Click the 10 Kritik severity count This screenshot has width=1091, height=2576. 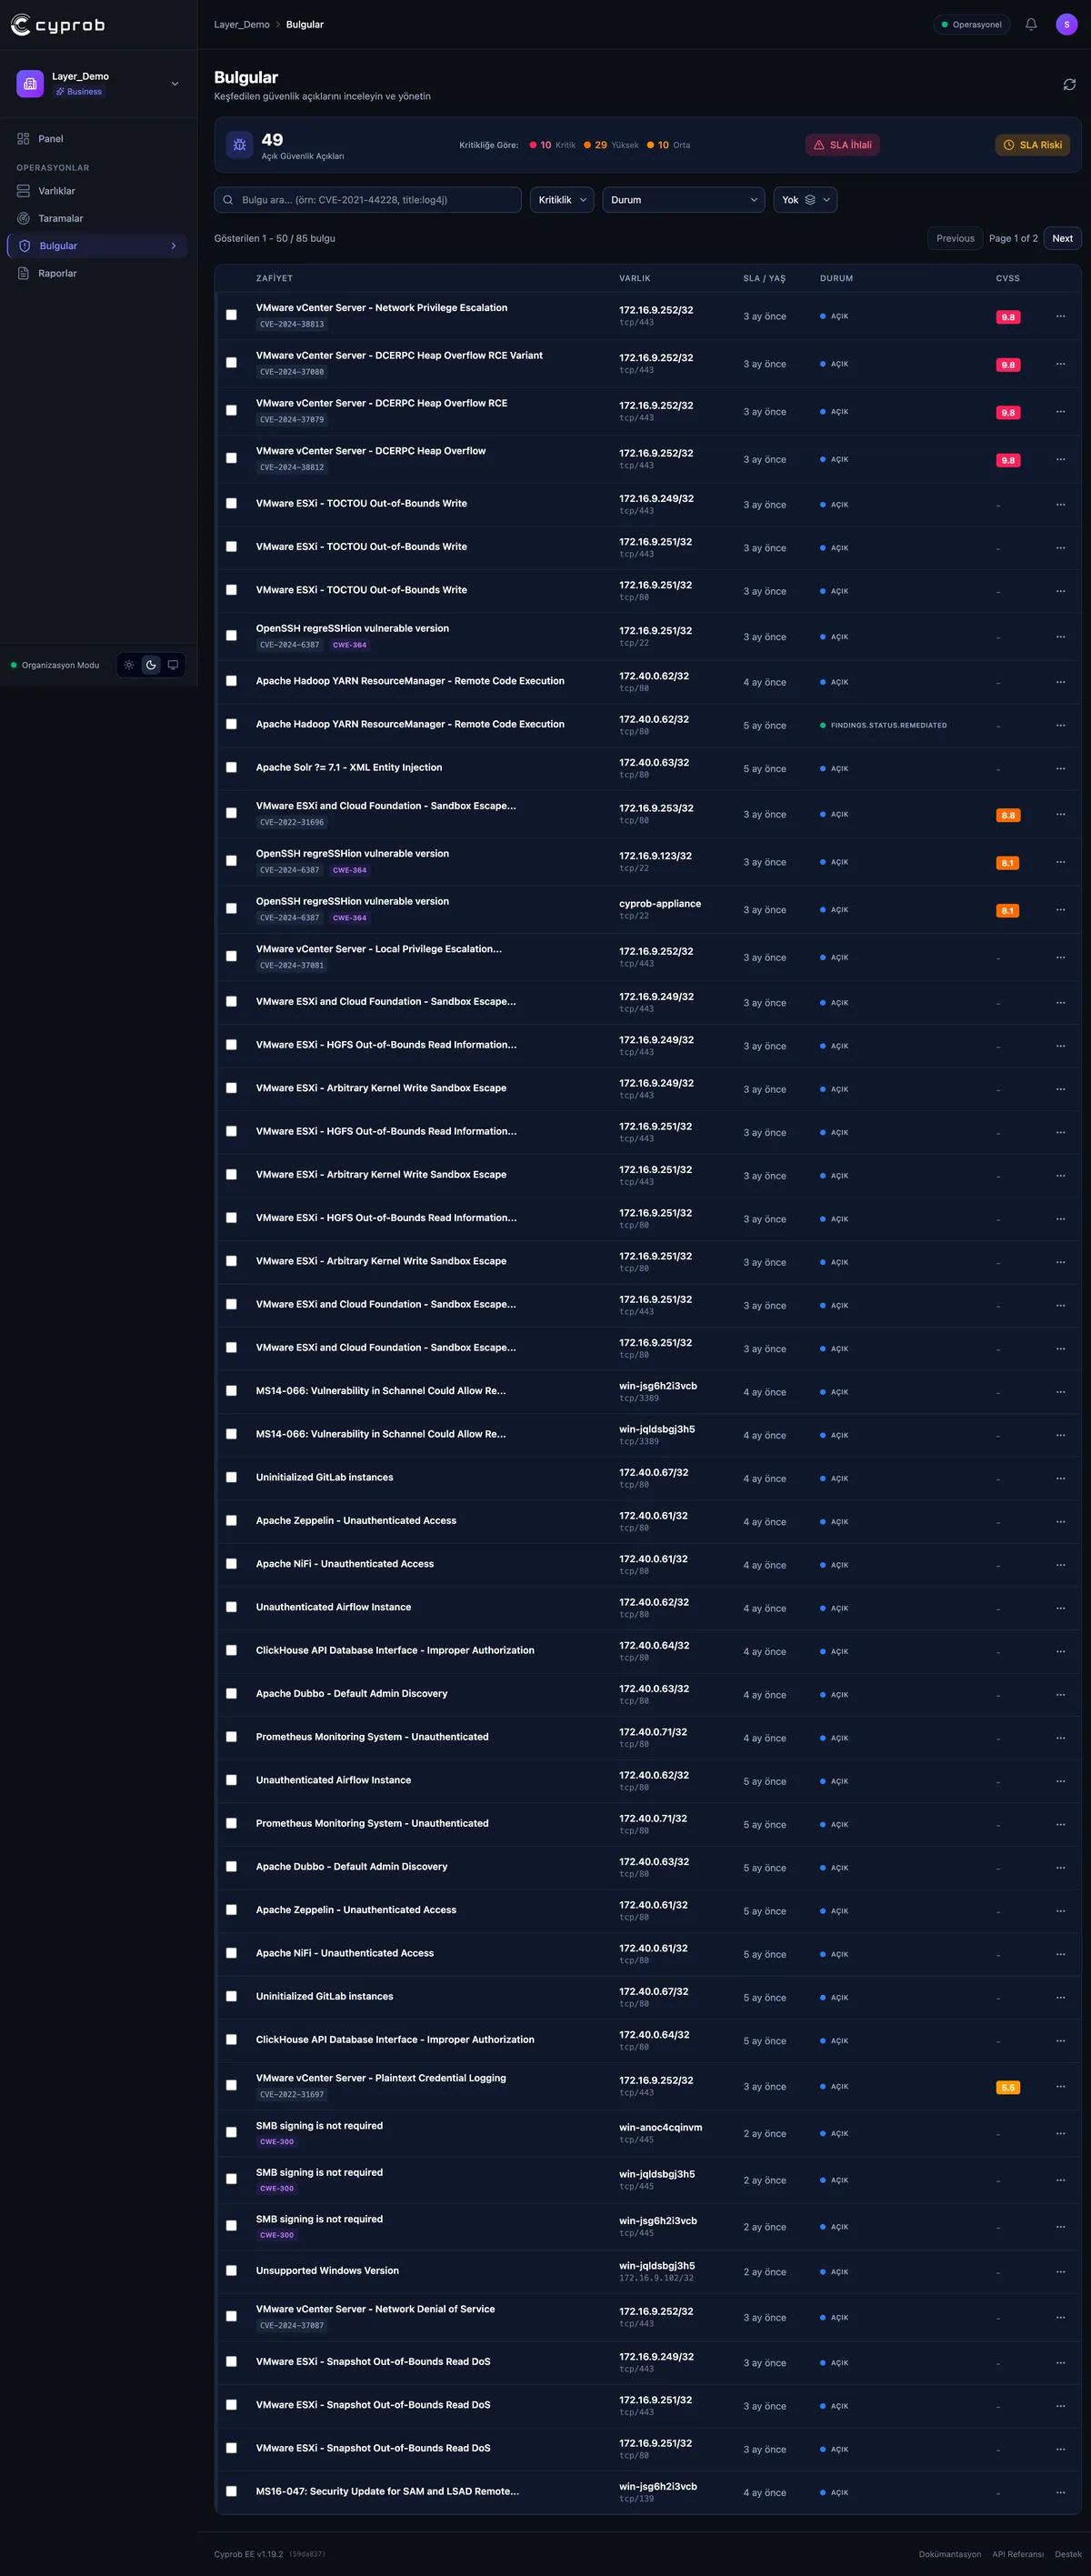click(552, 145)
